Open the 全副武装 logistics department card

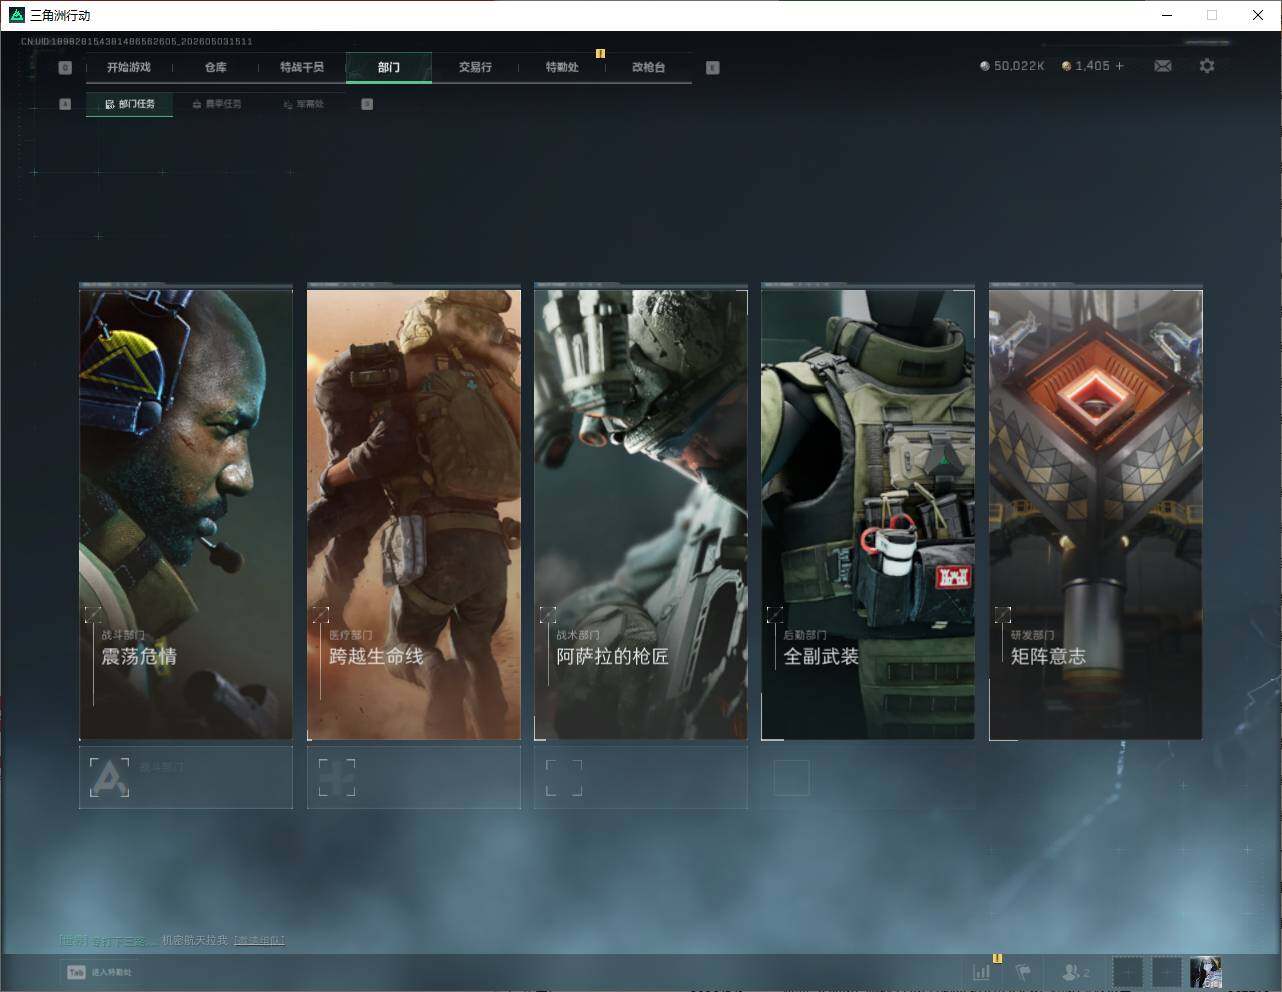point(868,514)
